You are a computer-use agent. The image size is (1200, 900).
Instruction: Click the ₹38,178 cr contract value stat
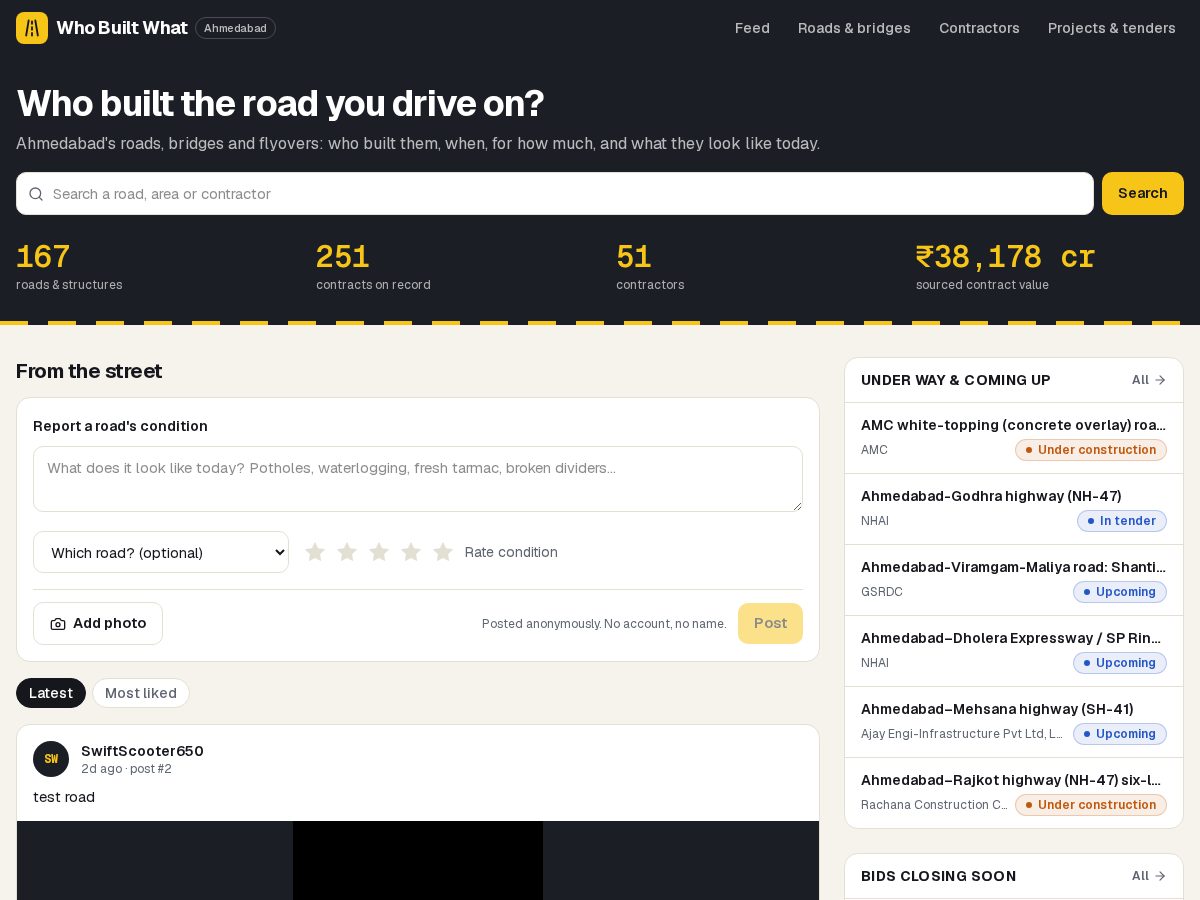1005,267
